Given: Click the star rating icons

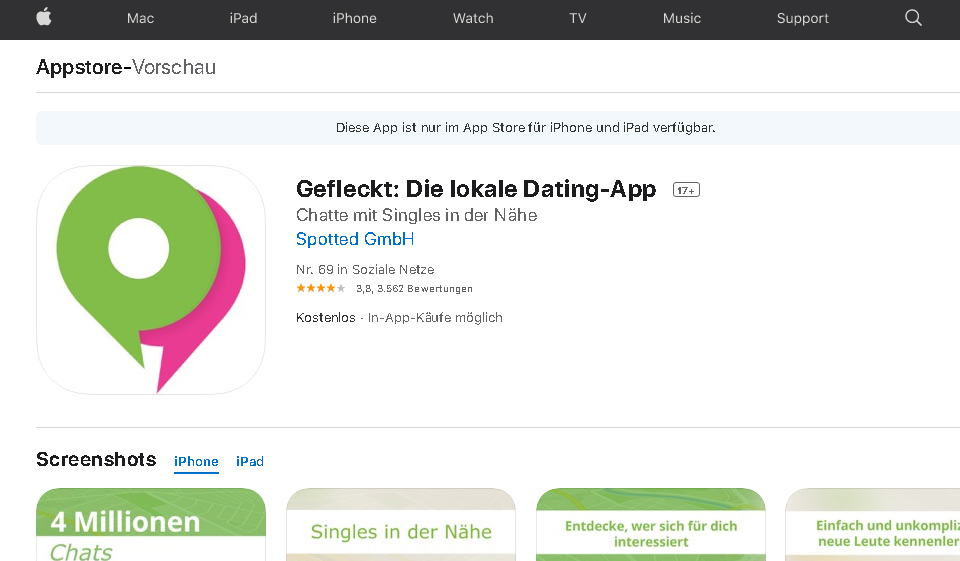Looking at the screenshot, I should tap(321, 289).
